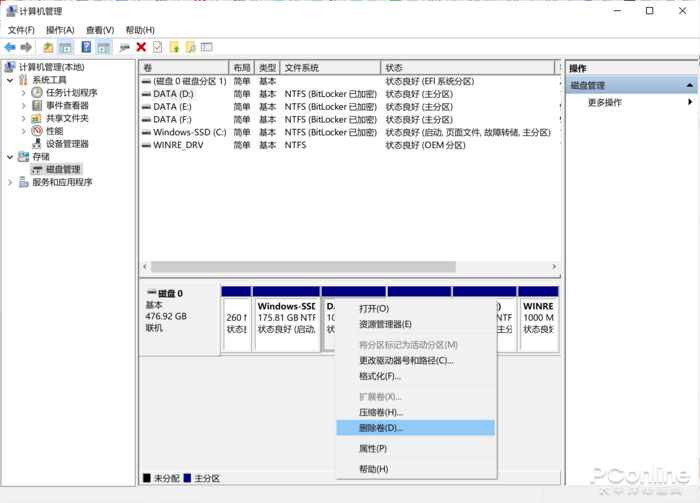Select the 磁盘 0 磁盘分区 1 volume row

point(350,81)
